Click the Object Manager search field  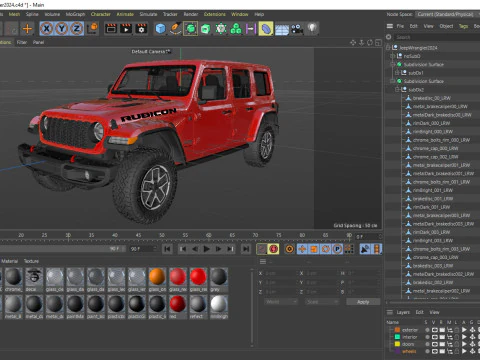pos(437,37)
